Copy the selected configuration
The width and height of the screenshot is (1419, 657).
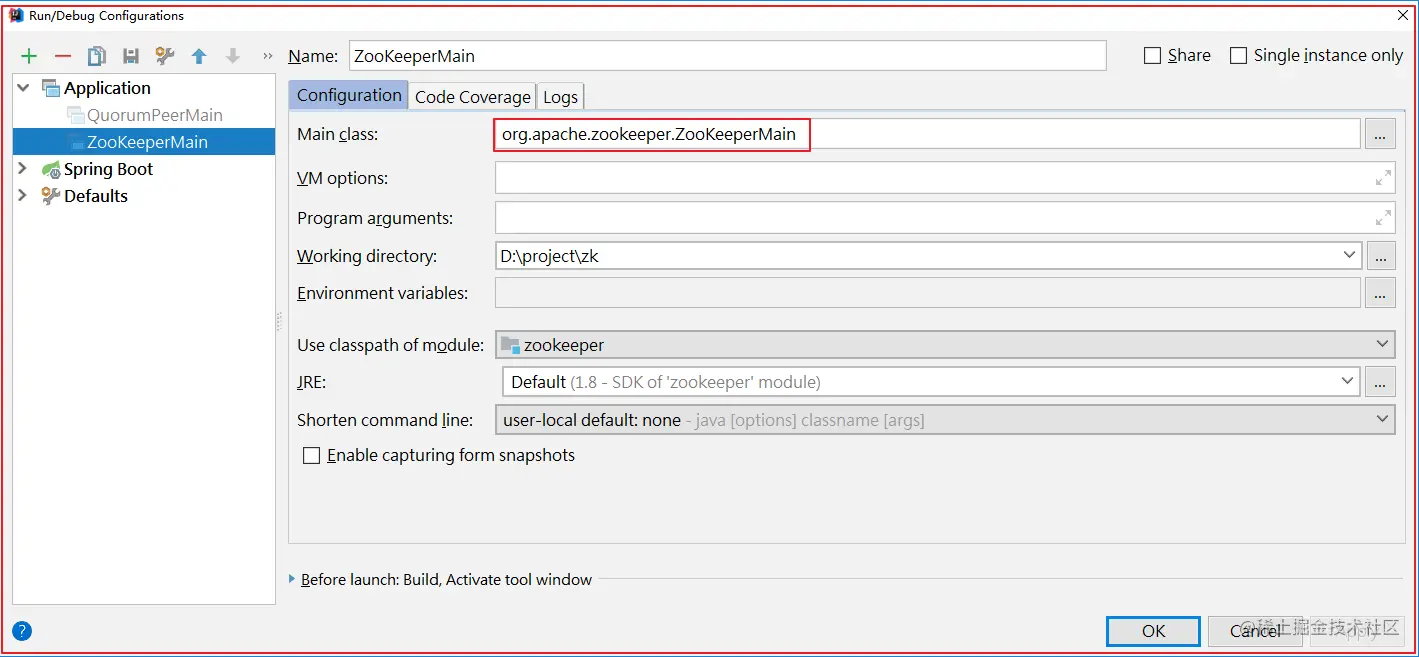(96, 56)
